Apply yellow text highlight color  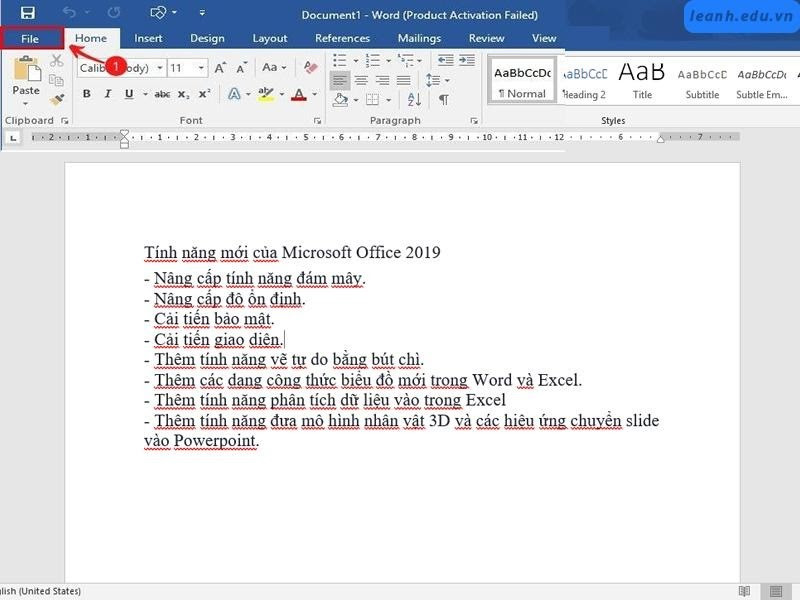click(266, 94)
